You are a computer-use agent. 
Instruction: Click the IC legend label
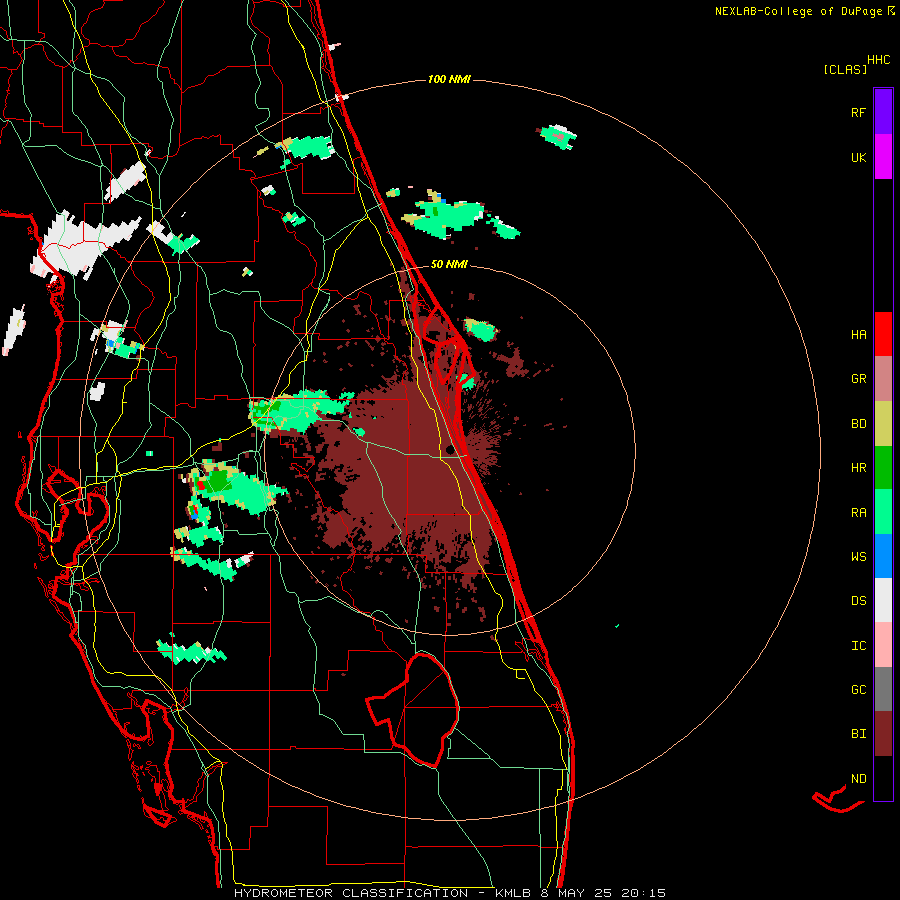[859, 646]
